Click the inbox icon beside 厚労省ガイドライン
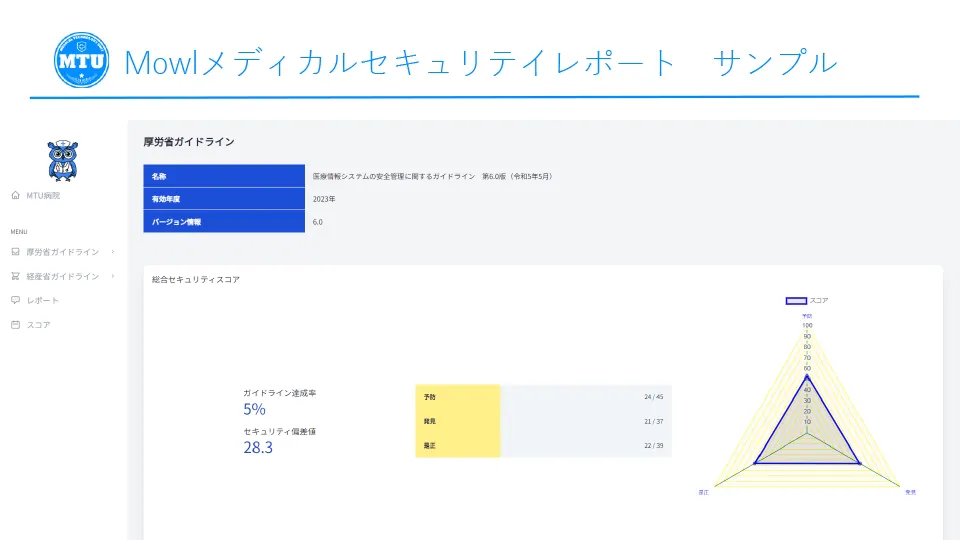Image resolution: width=960 pixels, height=540 pixels. [x=15, y=252]
